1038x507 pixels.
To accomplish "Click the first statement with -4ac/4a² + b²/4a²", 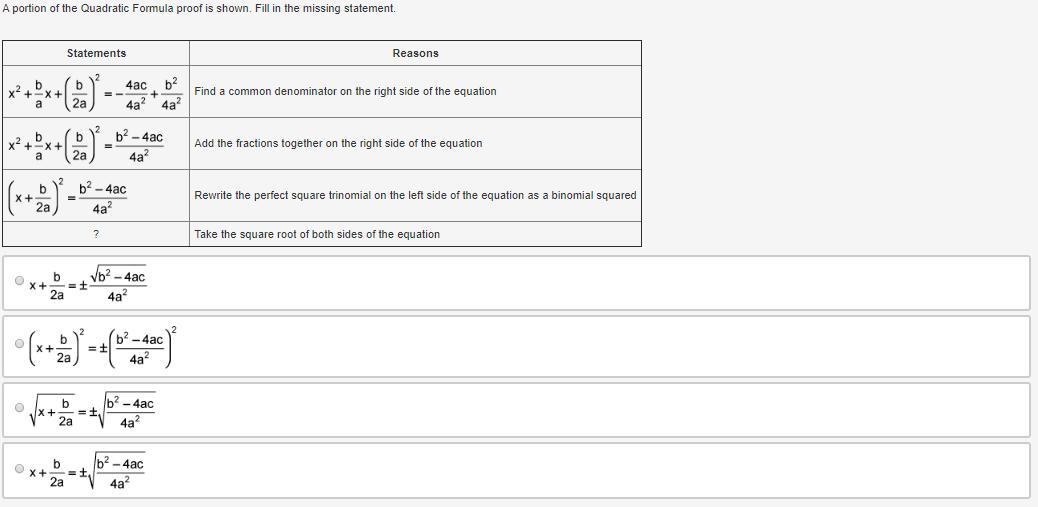I will (95, 93).
